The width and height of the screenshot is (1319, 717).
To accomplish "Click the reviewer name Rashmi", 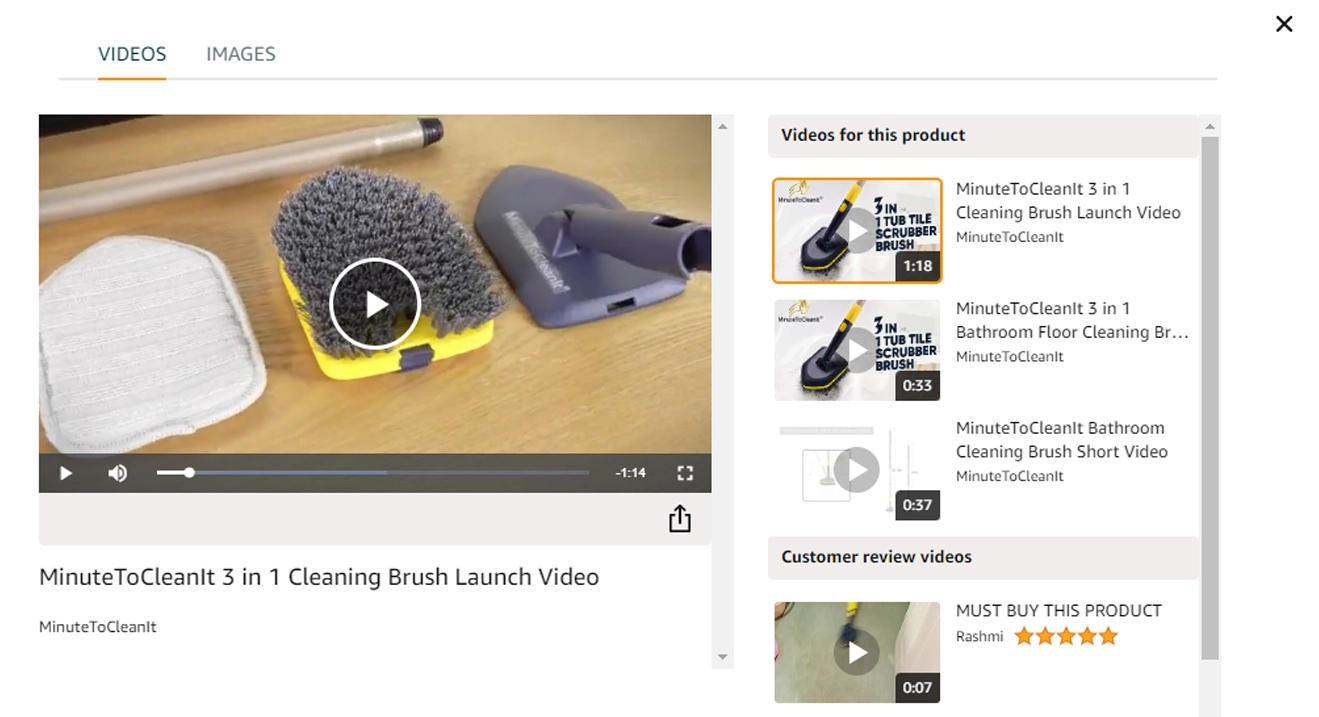I will coord(980,636).
